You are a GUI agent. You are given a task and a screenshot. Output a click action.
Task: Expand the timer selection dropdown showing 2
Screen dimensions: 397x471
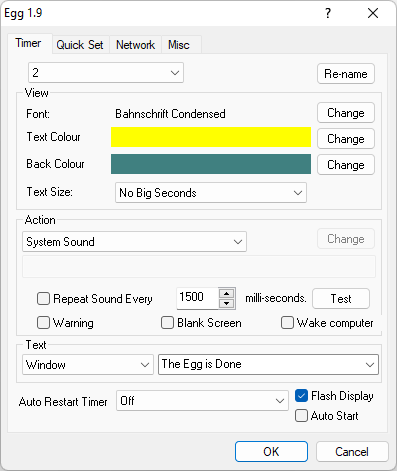coord(106,73)
